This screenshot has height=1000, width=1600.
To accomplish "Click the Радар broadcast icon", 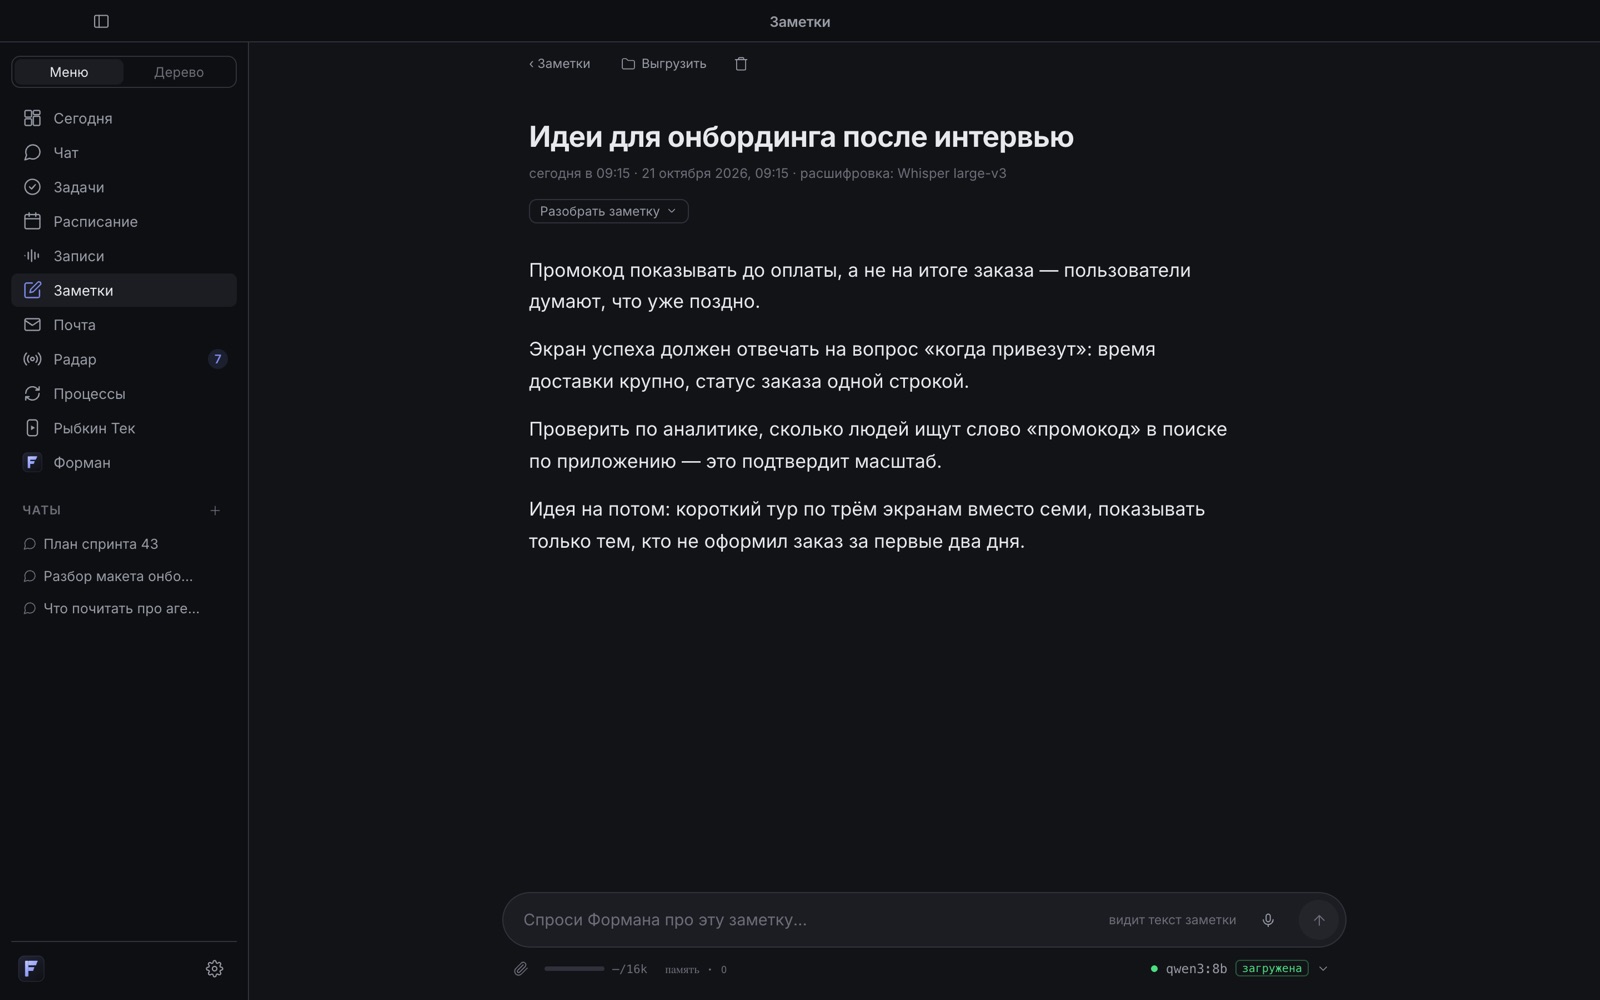I will point(32,359).
